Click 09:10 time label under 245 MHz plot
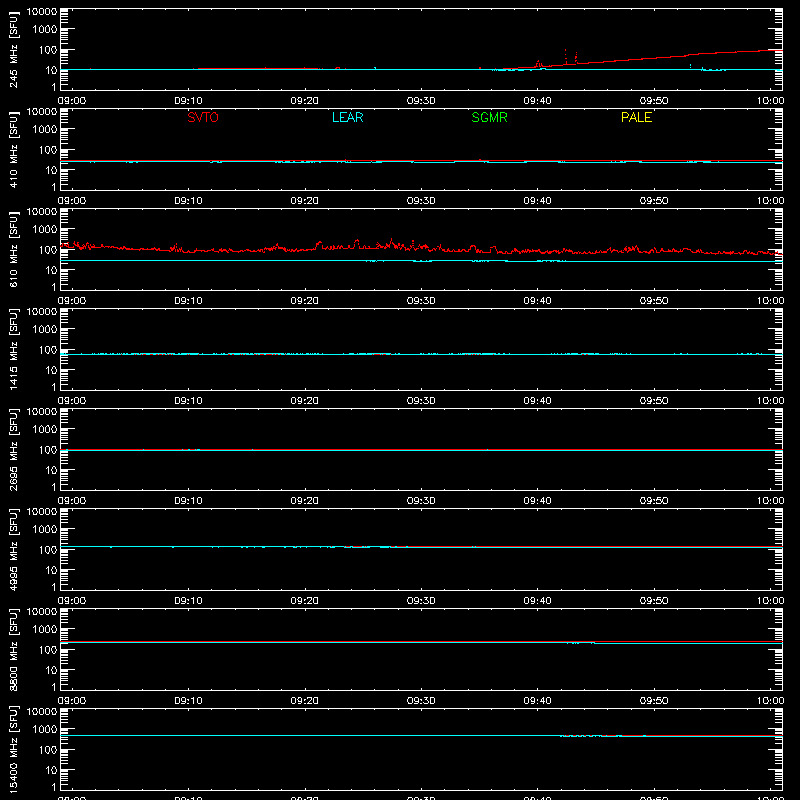This screenshot has height=800, width=800. pyautogui.click(x=188, y=101)
